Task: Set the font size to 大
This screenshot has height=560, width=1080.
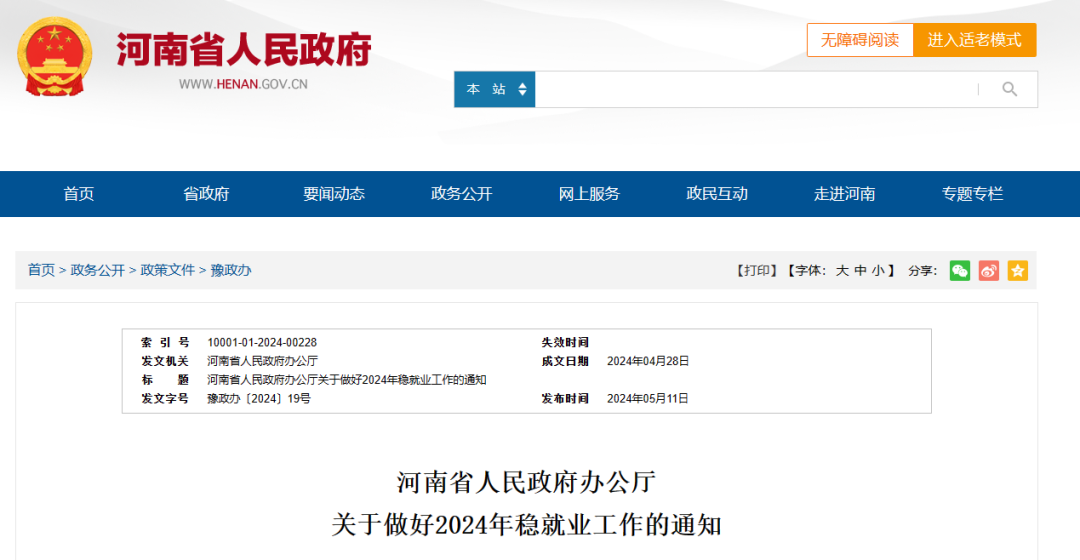Action: pyautogui.click(x=842, y=271)
